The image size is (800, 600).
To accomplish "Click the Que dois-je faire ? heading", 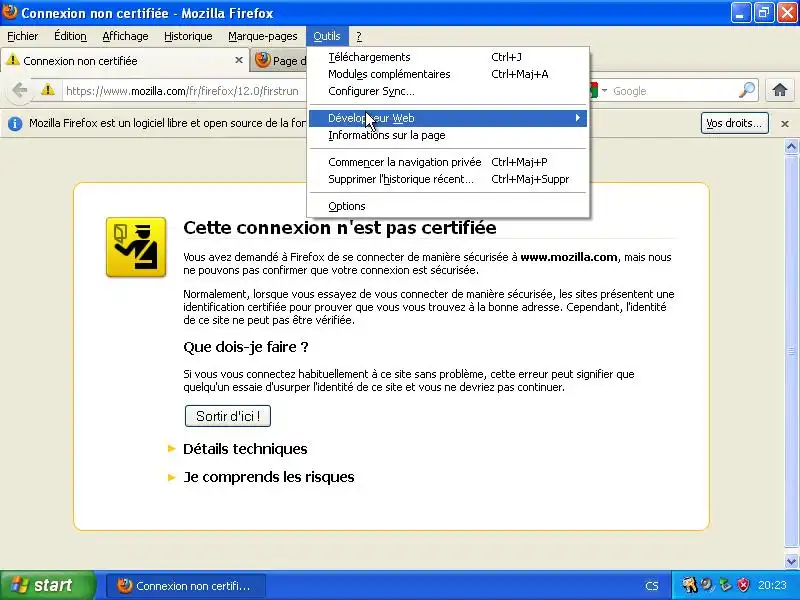I will click(245, 347).
